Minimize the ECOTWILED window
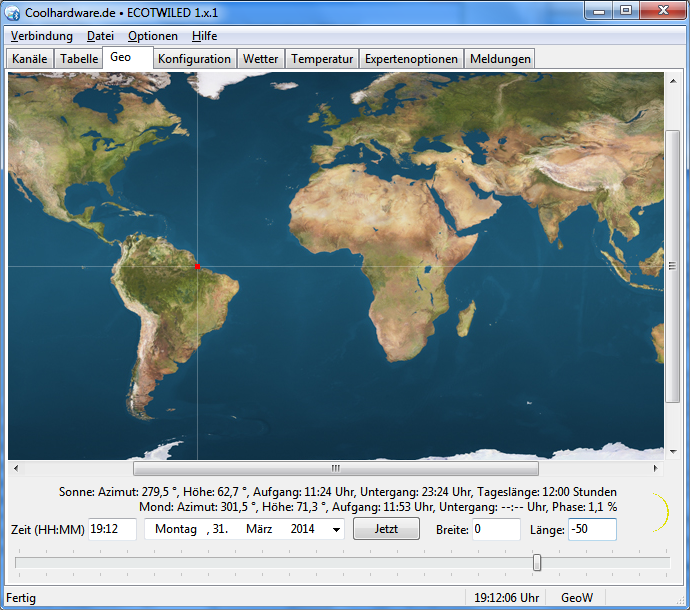 point(599,11)
